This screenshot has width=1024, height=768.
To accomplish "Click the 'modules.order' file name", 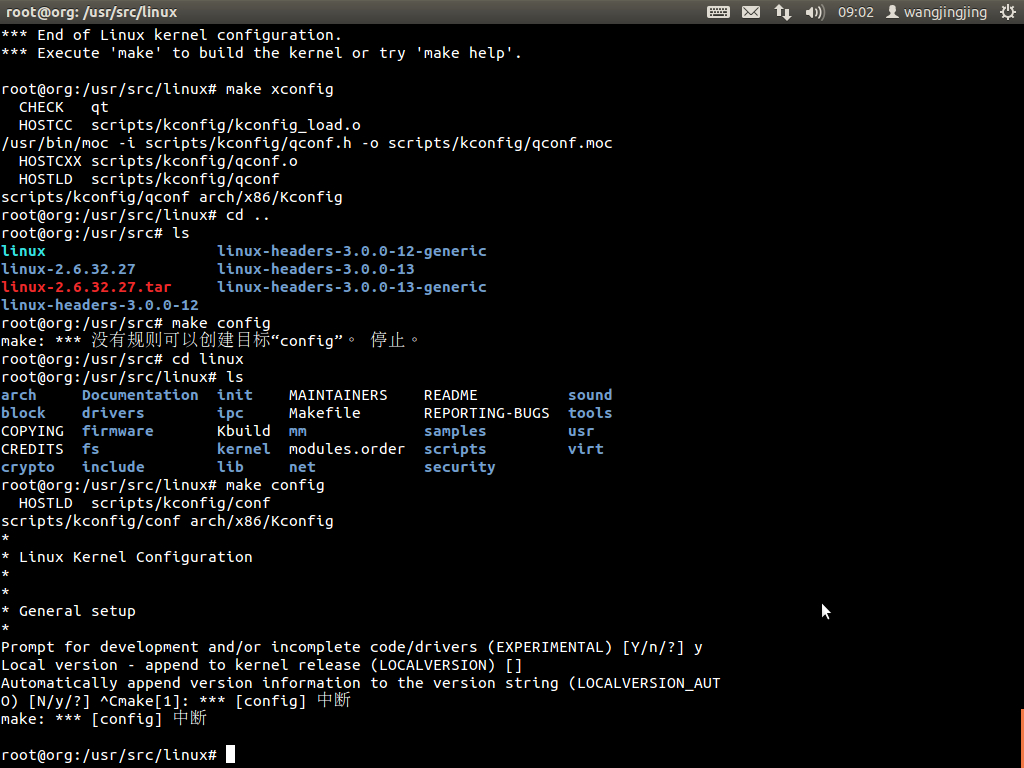I will (347, 449).
